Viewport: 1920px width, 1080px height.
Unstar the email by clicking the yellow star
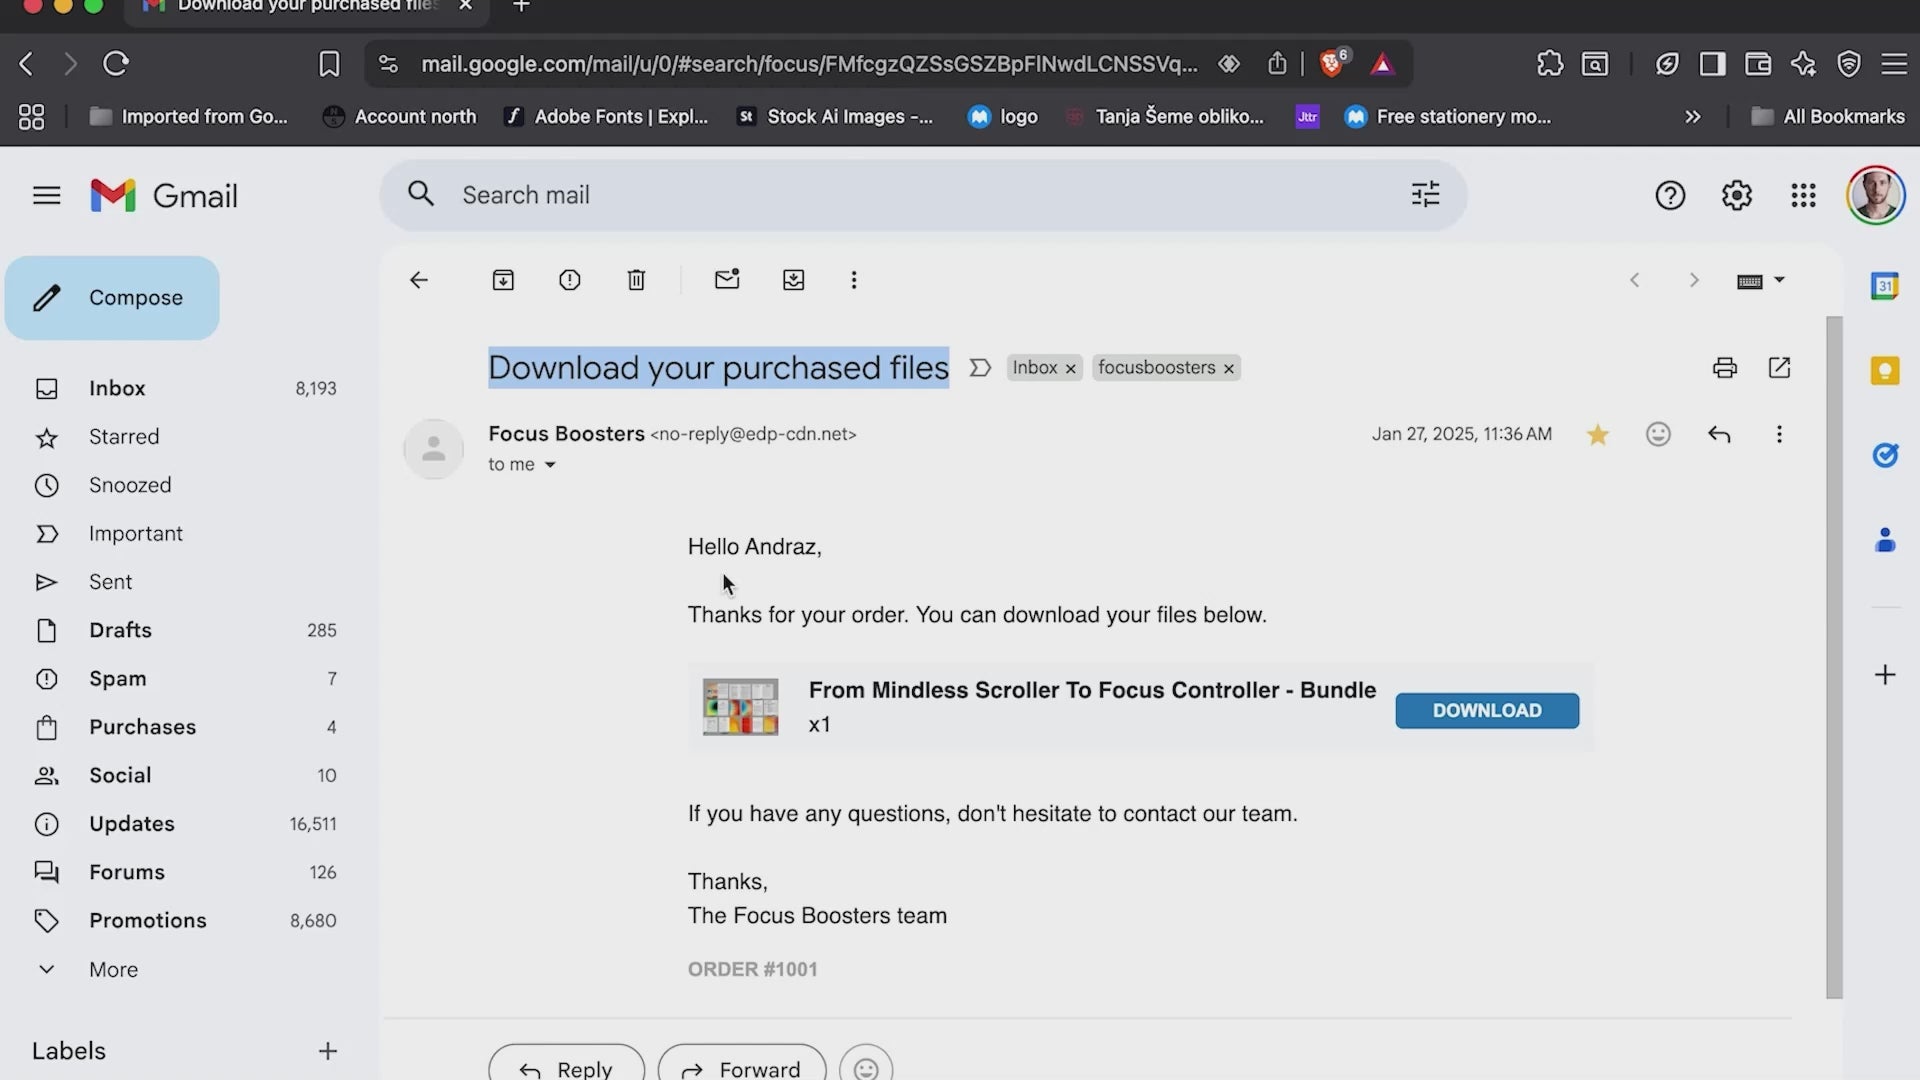click(x=1598, y=434)
